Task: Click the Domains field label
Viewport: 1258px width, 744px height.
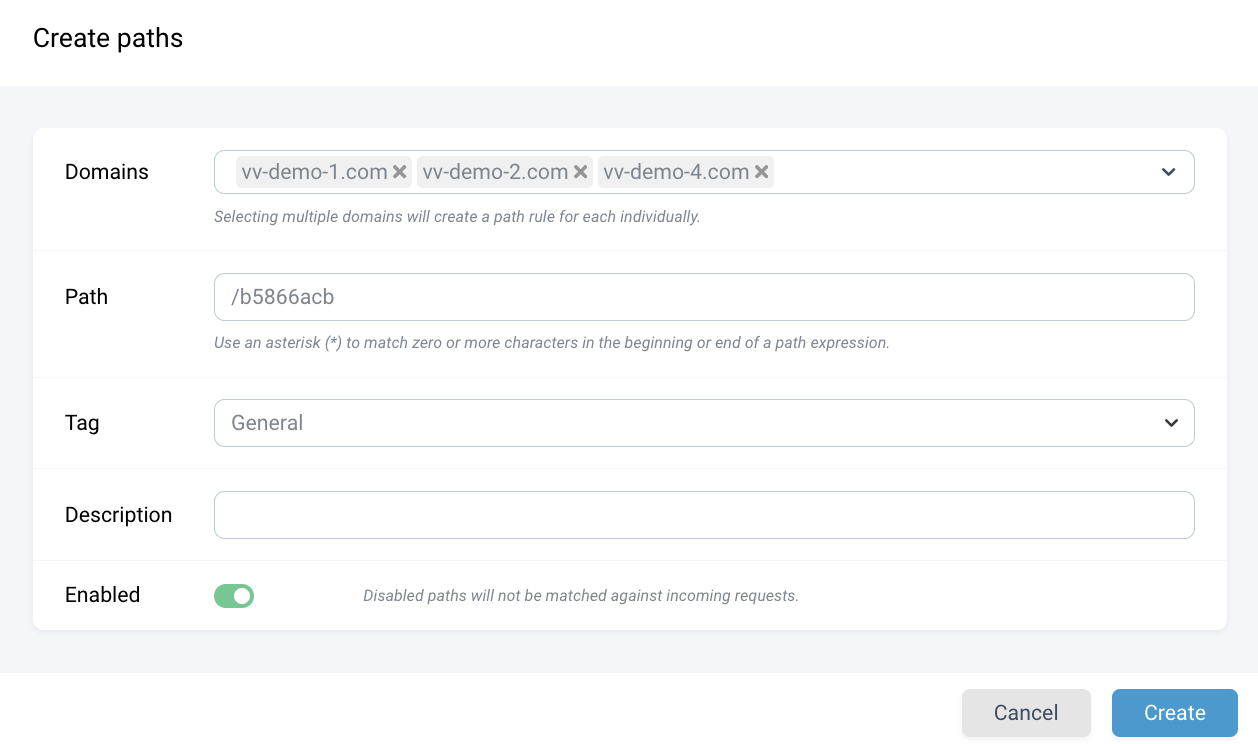Action: (107, 172)
